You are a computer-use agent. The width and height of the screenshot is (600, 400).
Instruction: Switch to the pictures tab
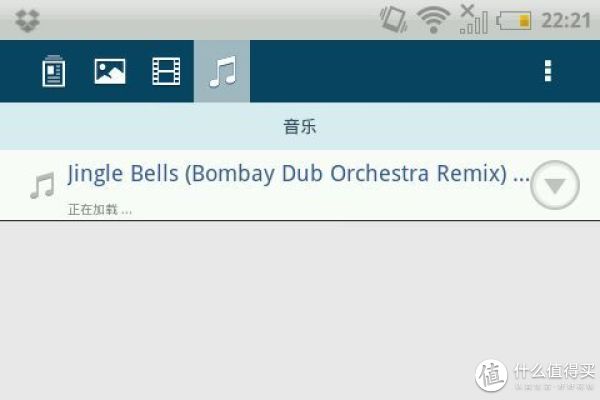[x=110, y=71]
